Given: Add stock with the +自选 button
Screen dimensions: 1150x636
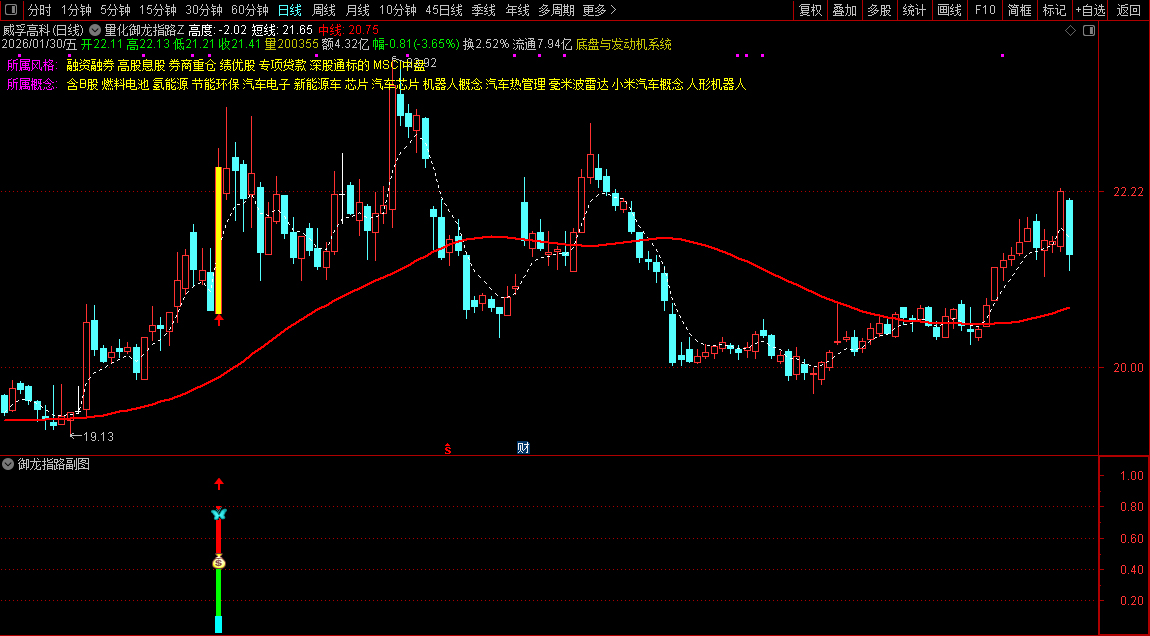Looking at the screenshot, I should 1091,10.
